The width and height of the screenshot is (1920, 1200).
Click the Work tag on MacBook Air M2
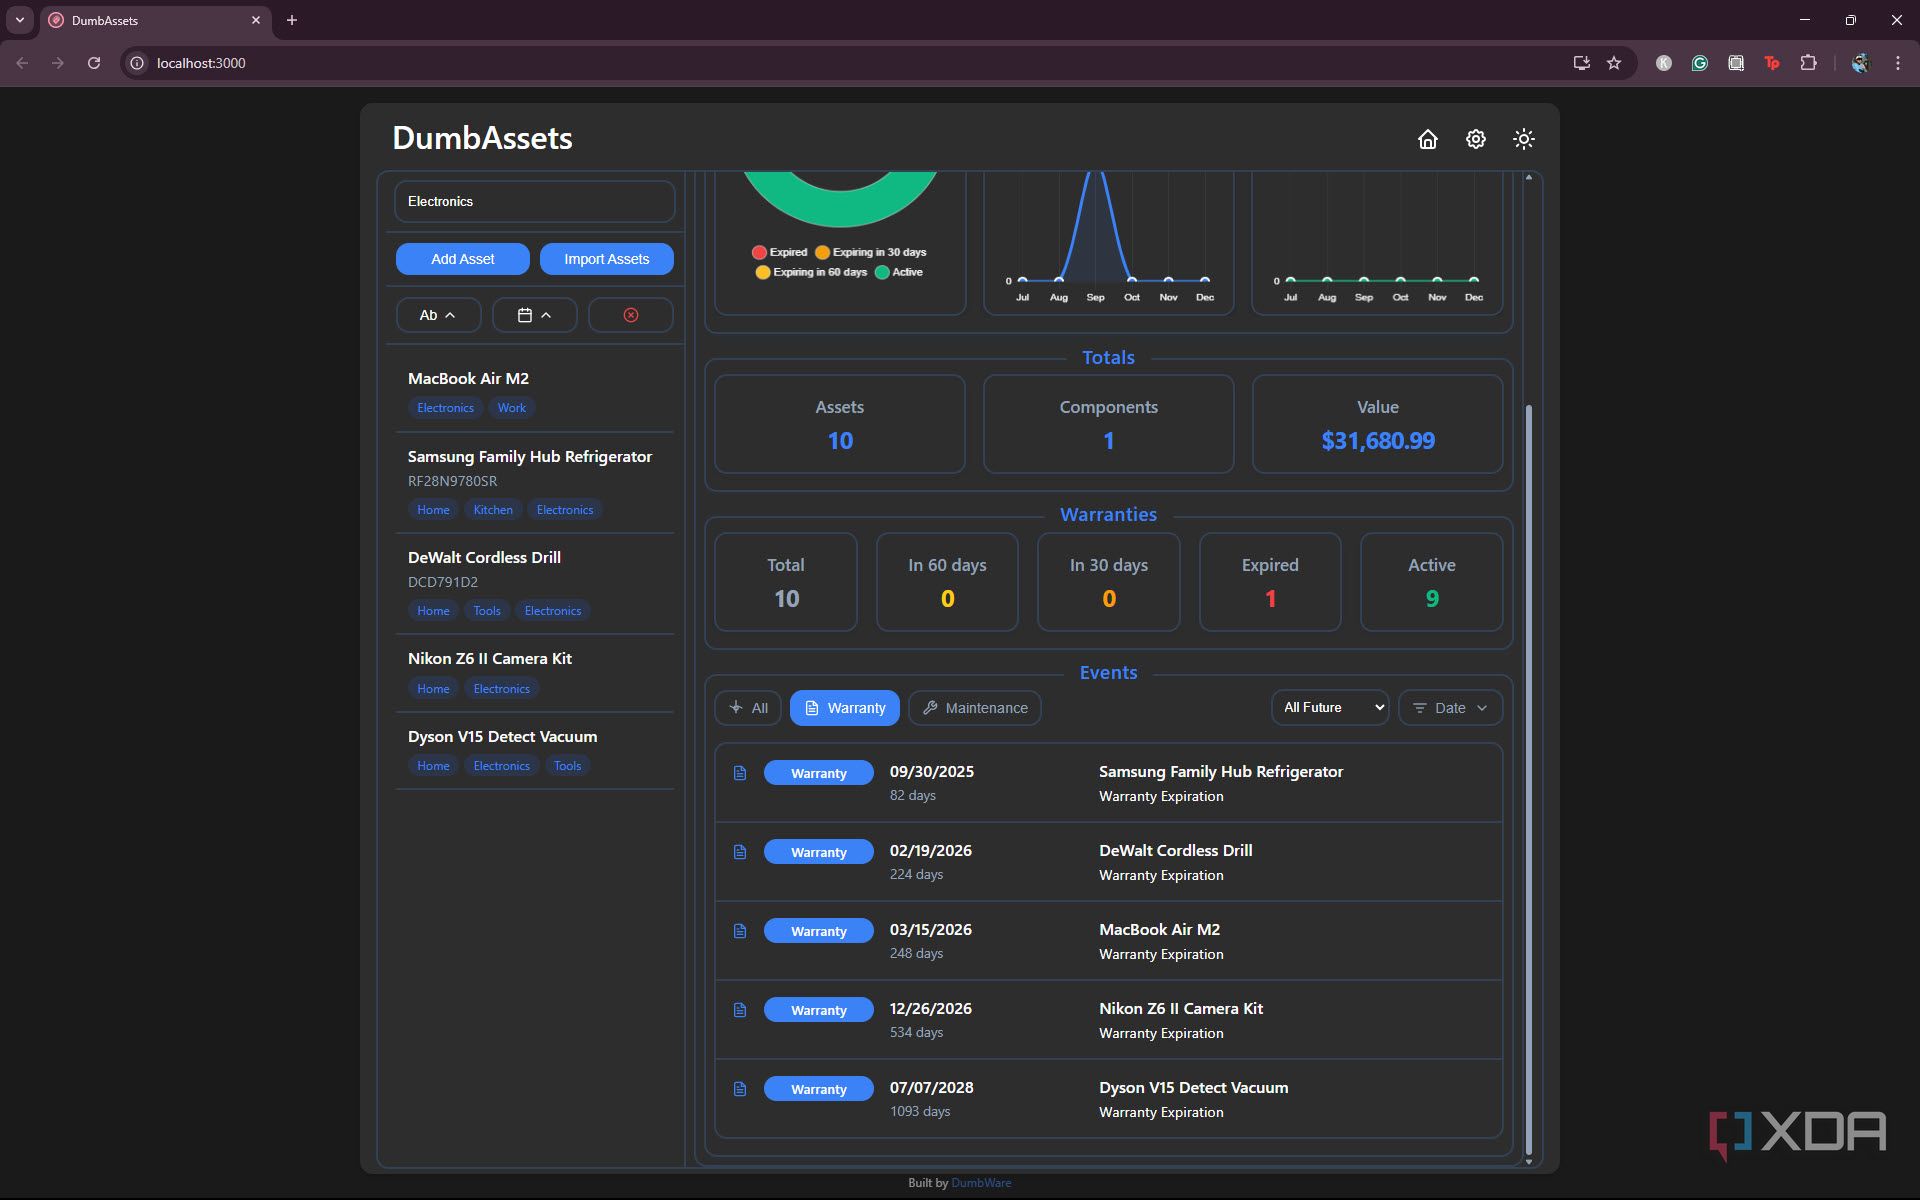click(x=511, y=408)
